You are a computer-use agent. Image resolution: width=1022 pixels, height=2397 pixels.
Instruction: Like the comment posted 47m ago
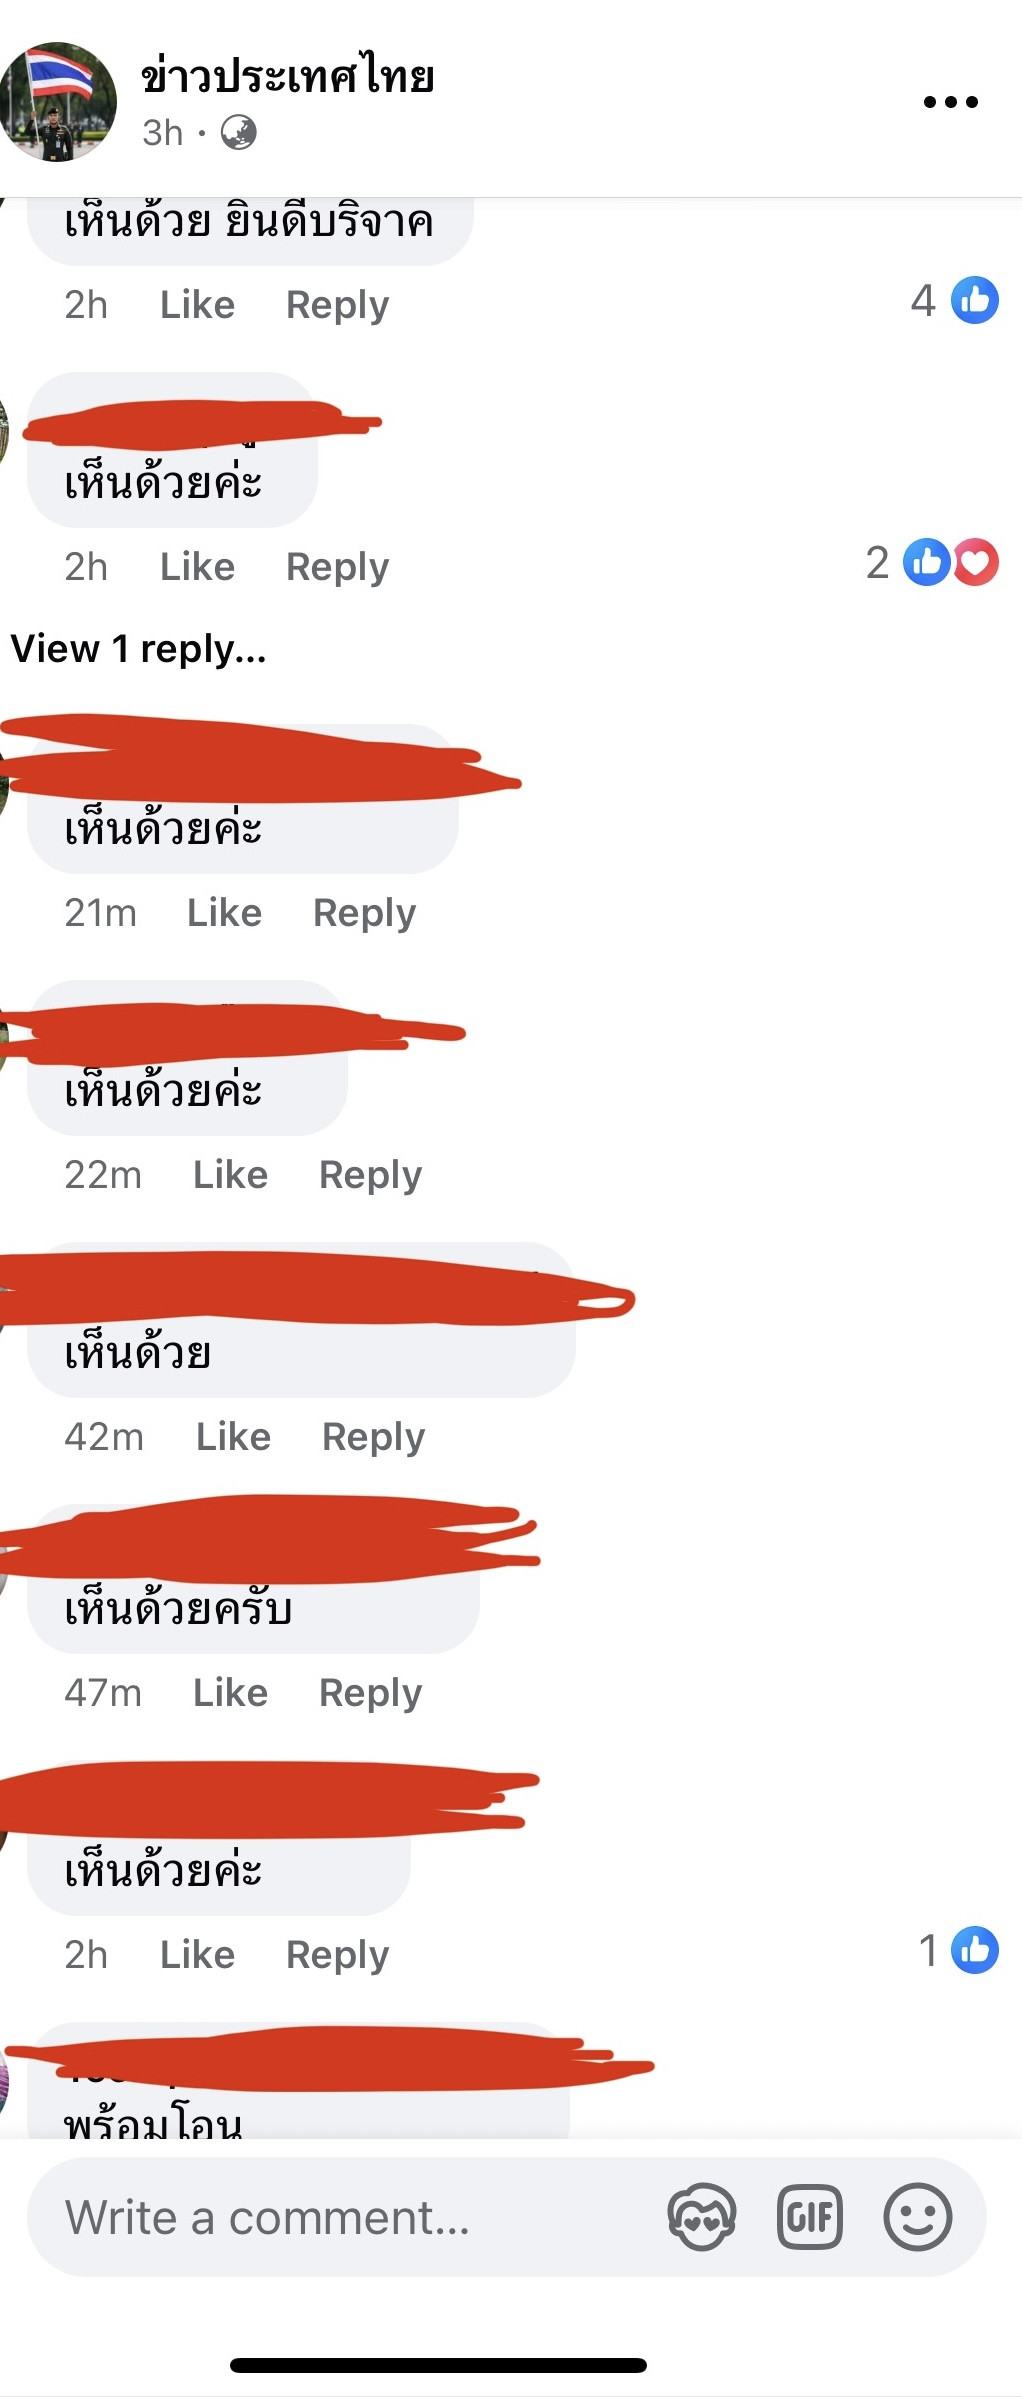coord(230,1693)
